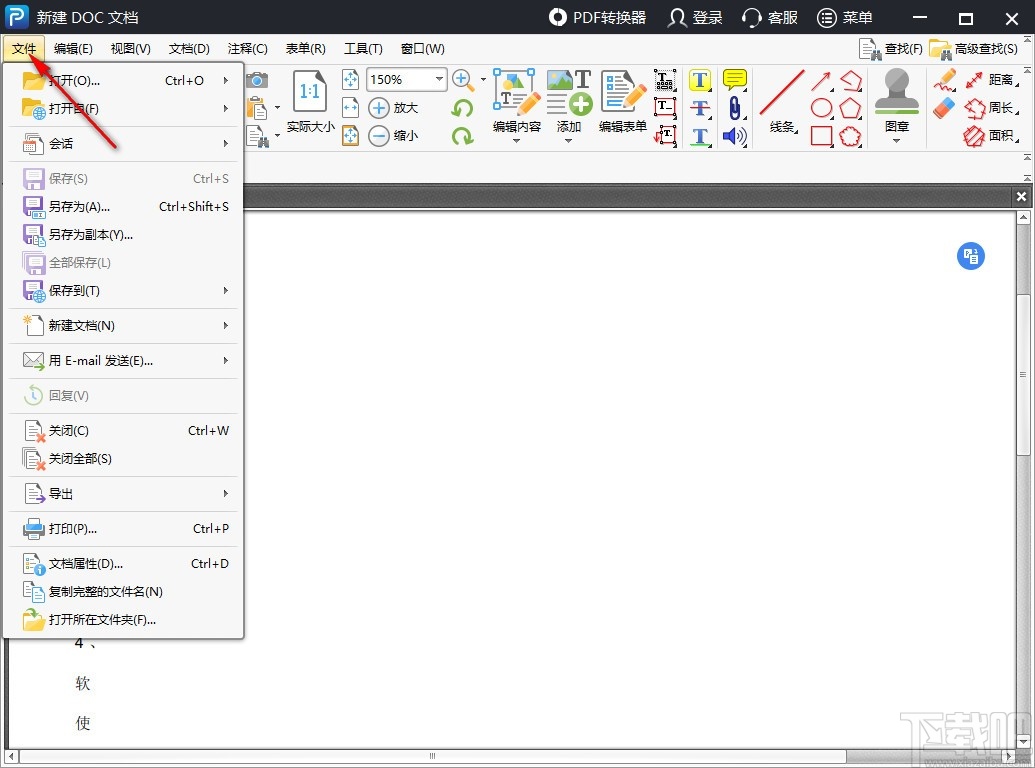Click the speaker sound annotation icon
Image resolution: width=1035 pixels, height=768 pixels.
click(x=735, y=136)
